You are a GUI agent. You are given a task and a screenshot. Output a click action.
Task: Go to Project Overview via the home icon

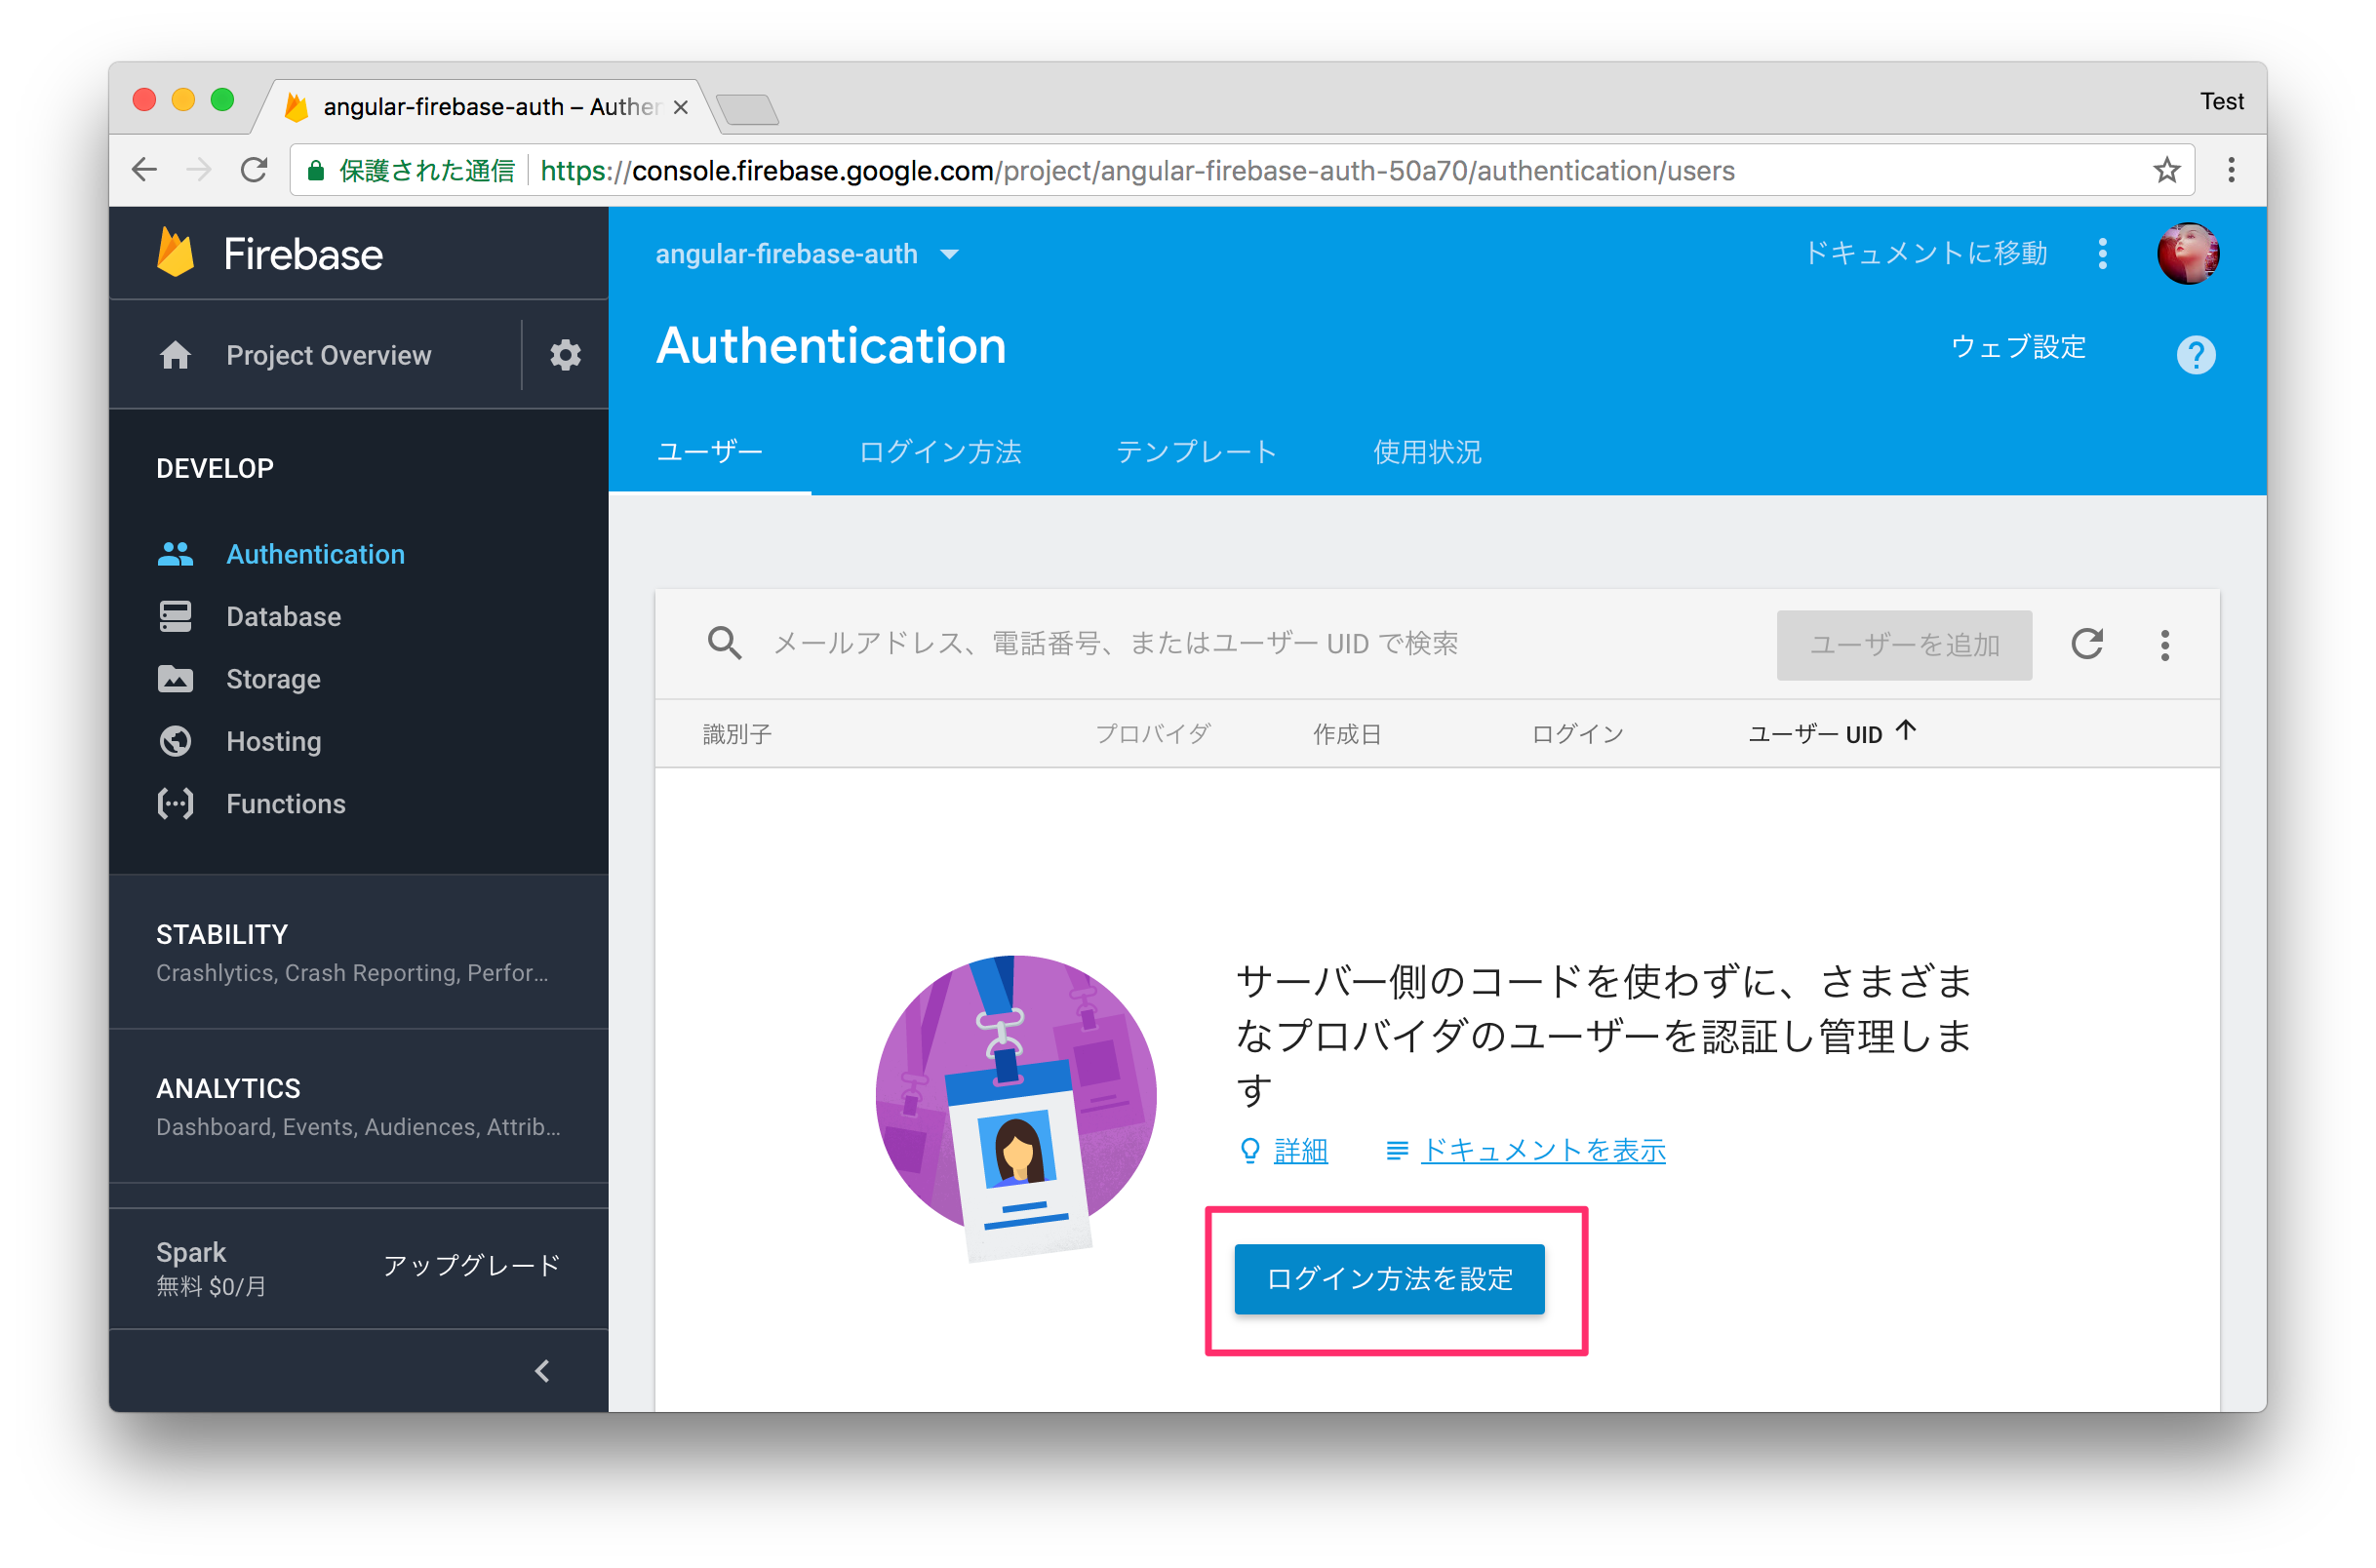[x=177, y=355]
